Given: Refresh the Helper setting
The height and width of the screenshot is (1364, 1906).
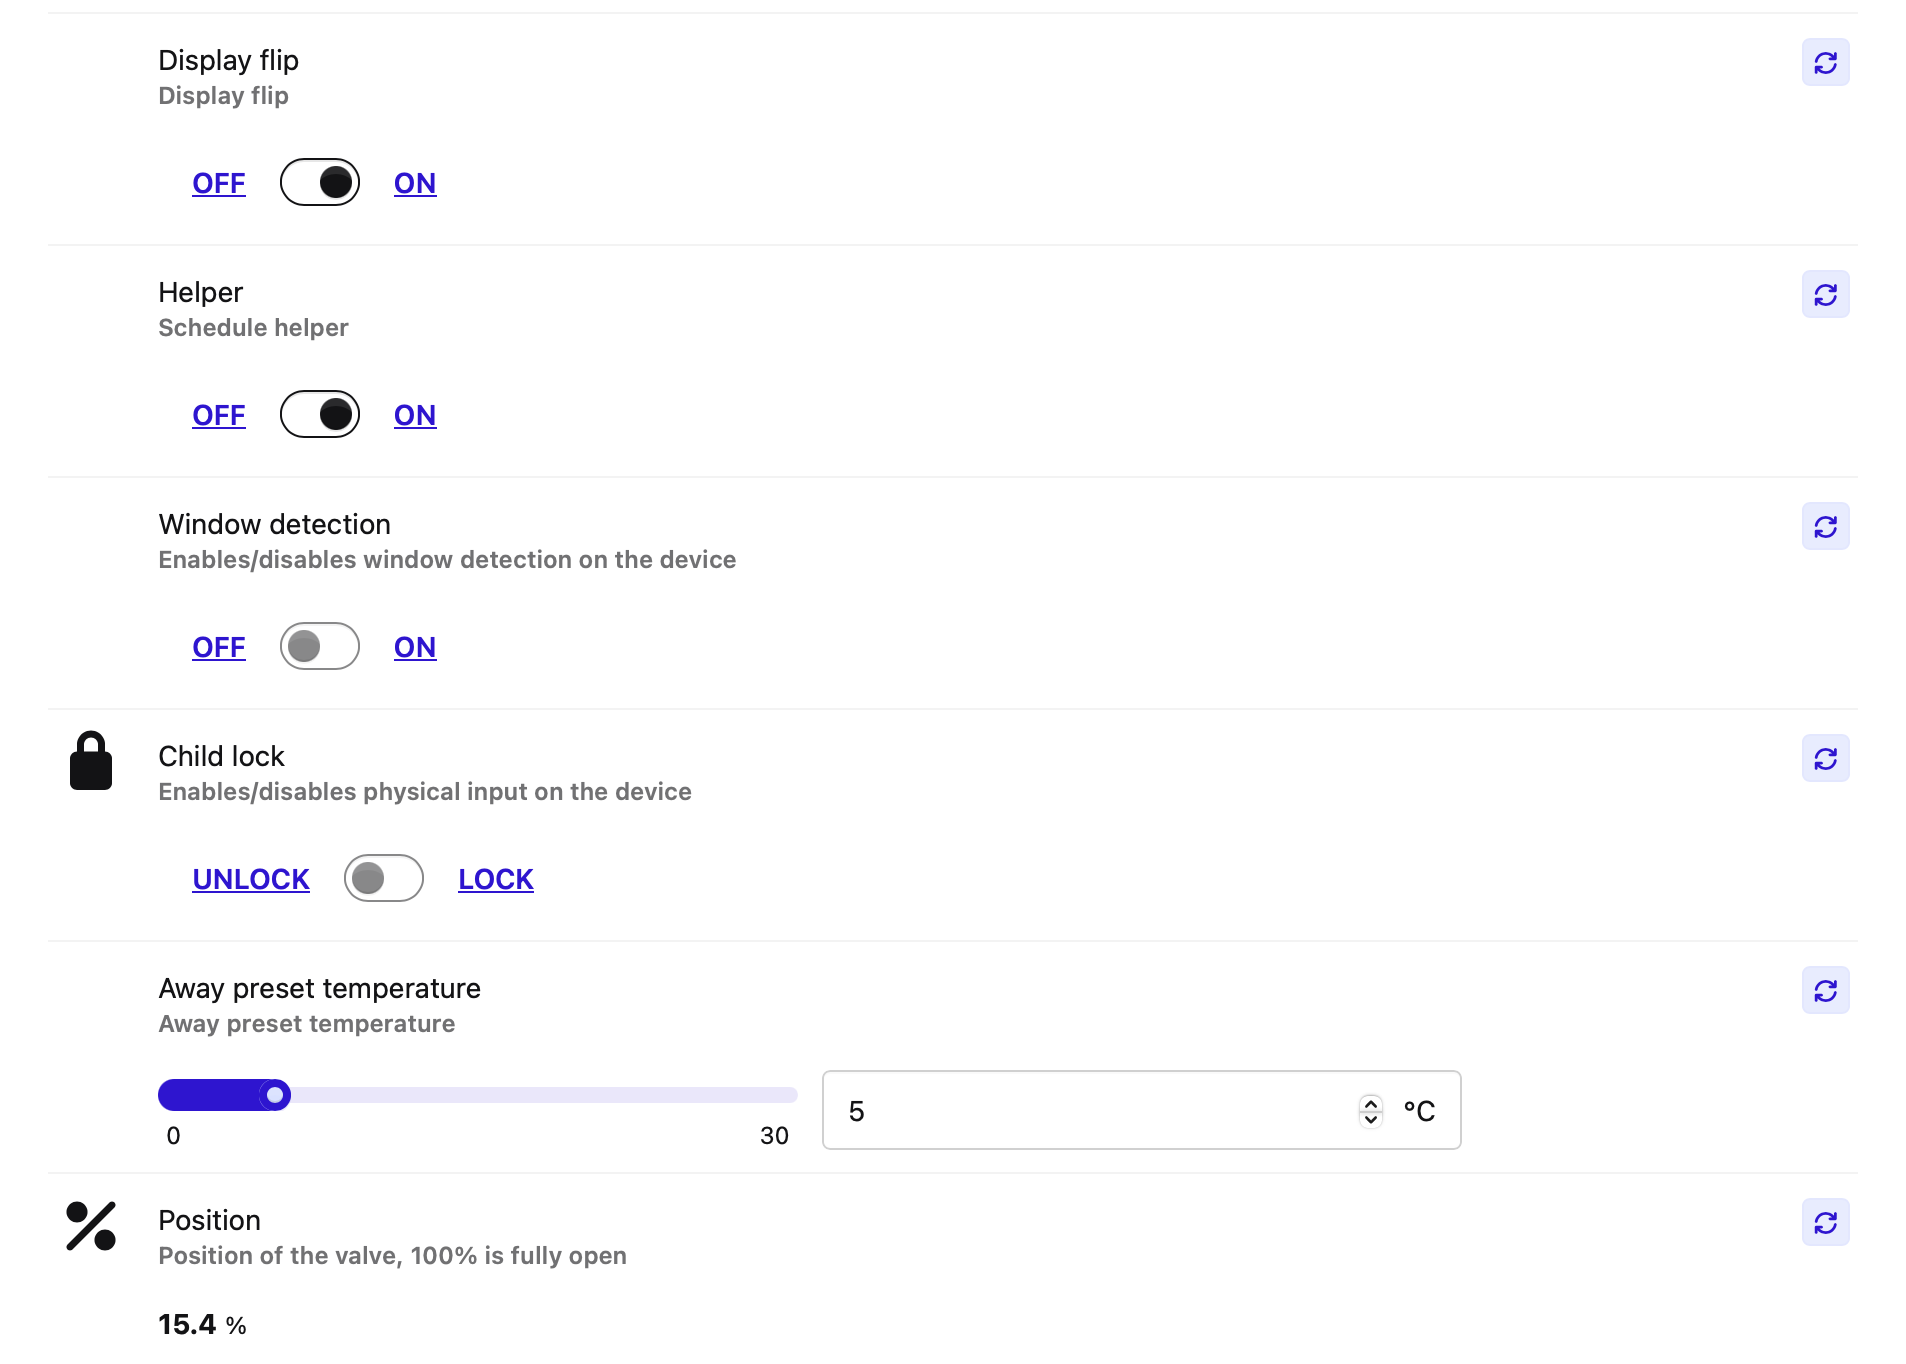Looking at the screenshot, I should 1825,295.
